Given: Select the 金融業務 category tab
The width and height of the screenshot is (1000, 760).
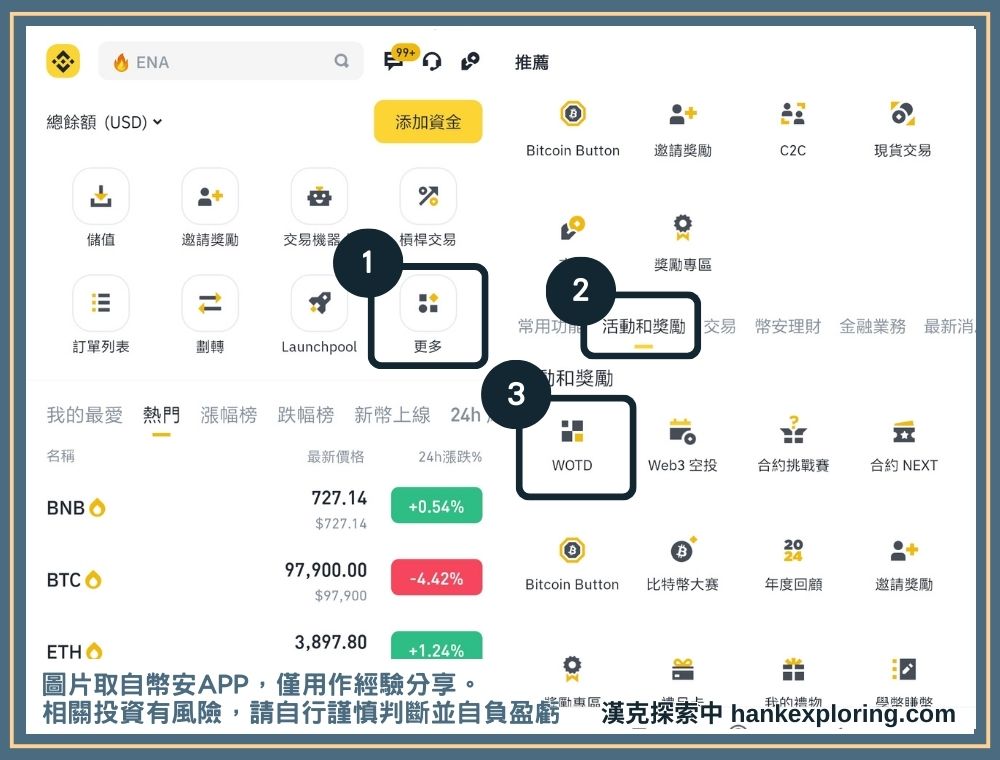Looking at the screenshot, I should [872, 326].
